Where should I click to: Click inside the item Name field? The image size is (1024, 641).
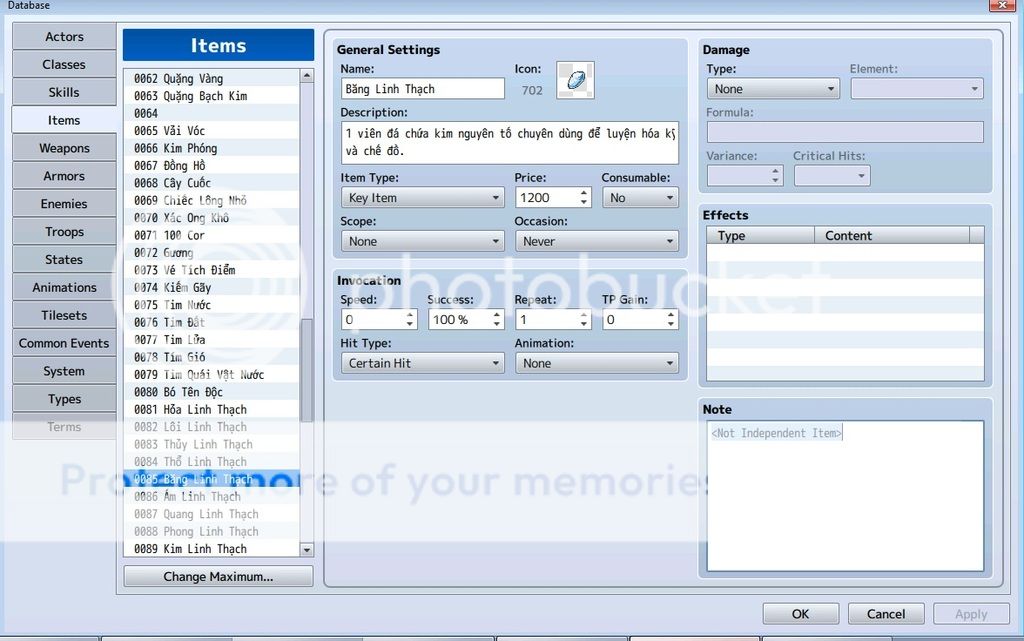pos(420,88)
